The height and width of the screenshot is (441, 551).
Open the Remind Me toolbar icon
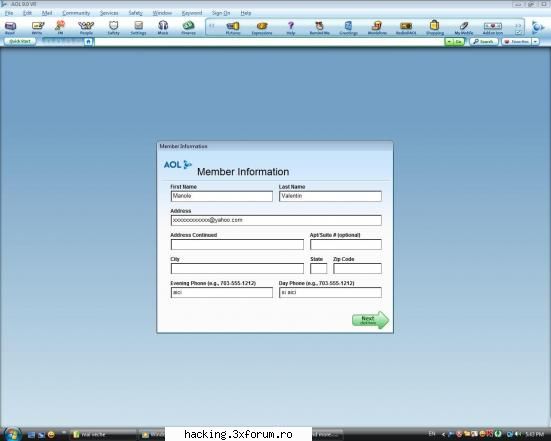[x=319, y=28]
